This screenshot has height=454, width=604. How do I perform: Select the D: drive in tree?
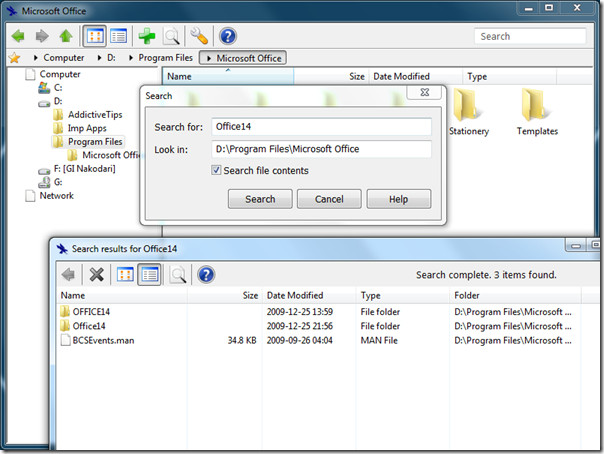50,101
